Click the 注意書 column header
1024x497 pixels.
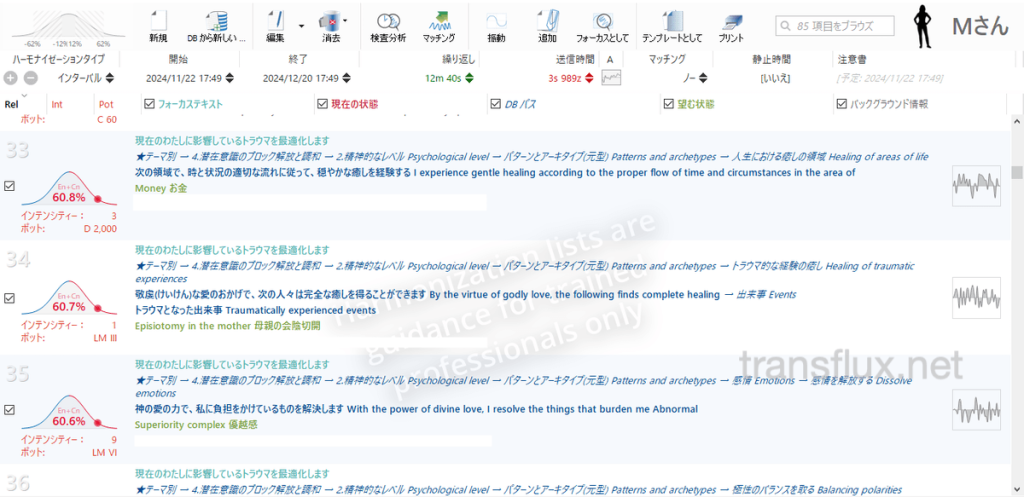(852, 59)
